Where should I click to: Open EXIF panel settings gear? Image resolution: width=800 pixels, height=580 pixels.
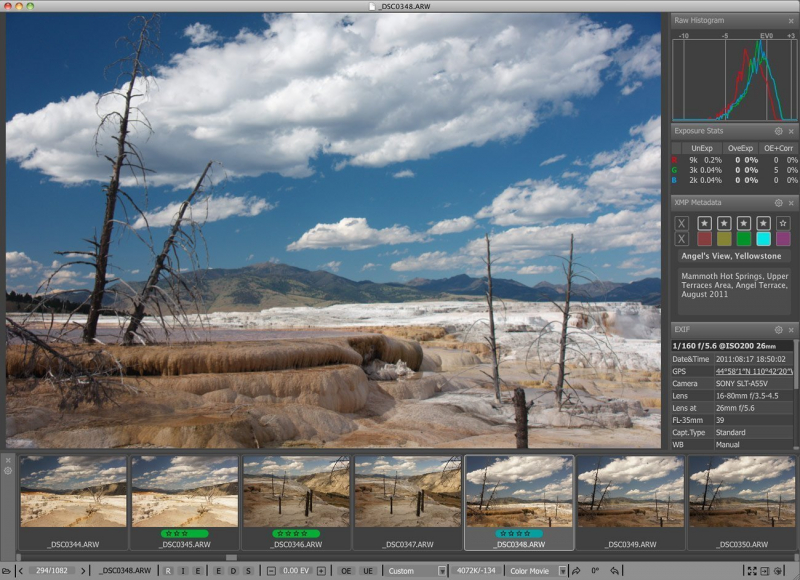(778, 329)
